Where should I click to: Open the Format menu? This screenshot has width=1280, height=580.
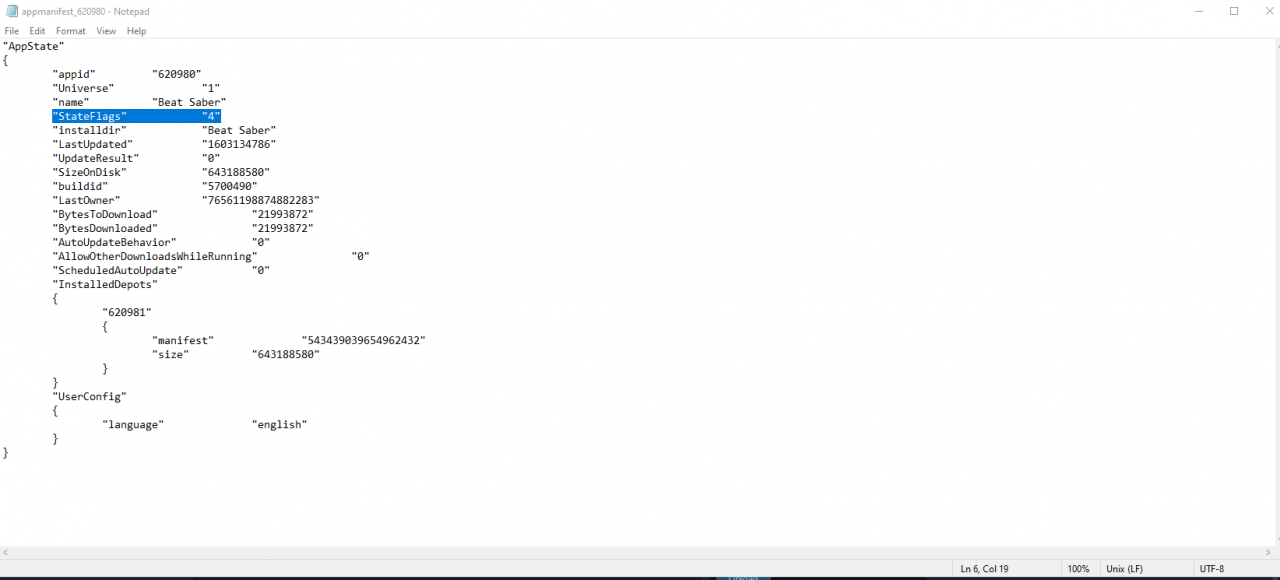71,31
